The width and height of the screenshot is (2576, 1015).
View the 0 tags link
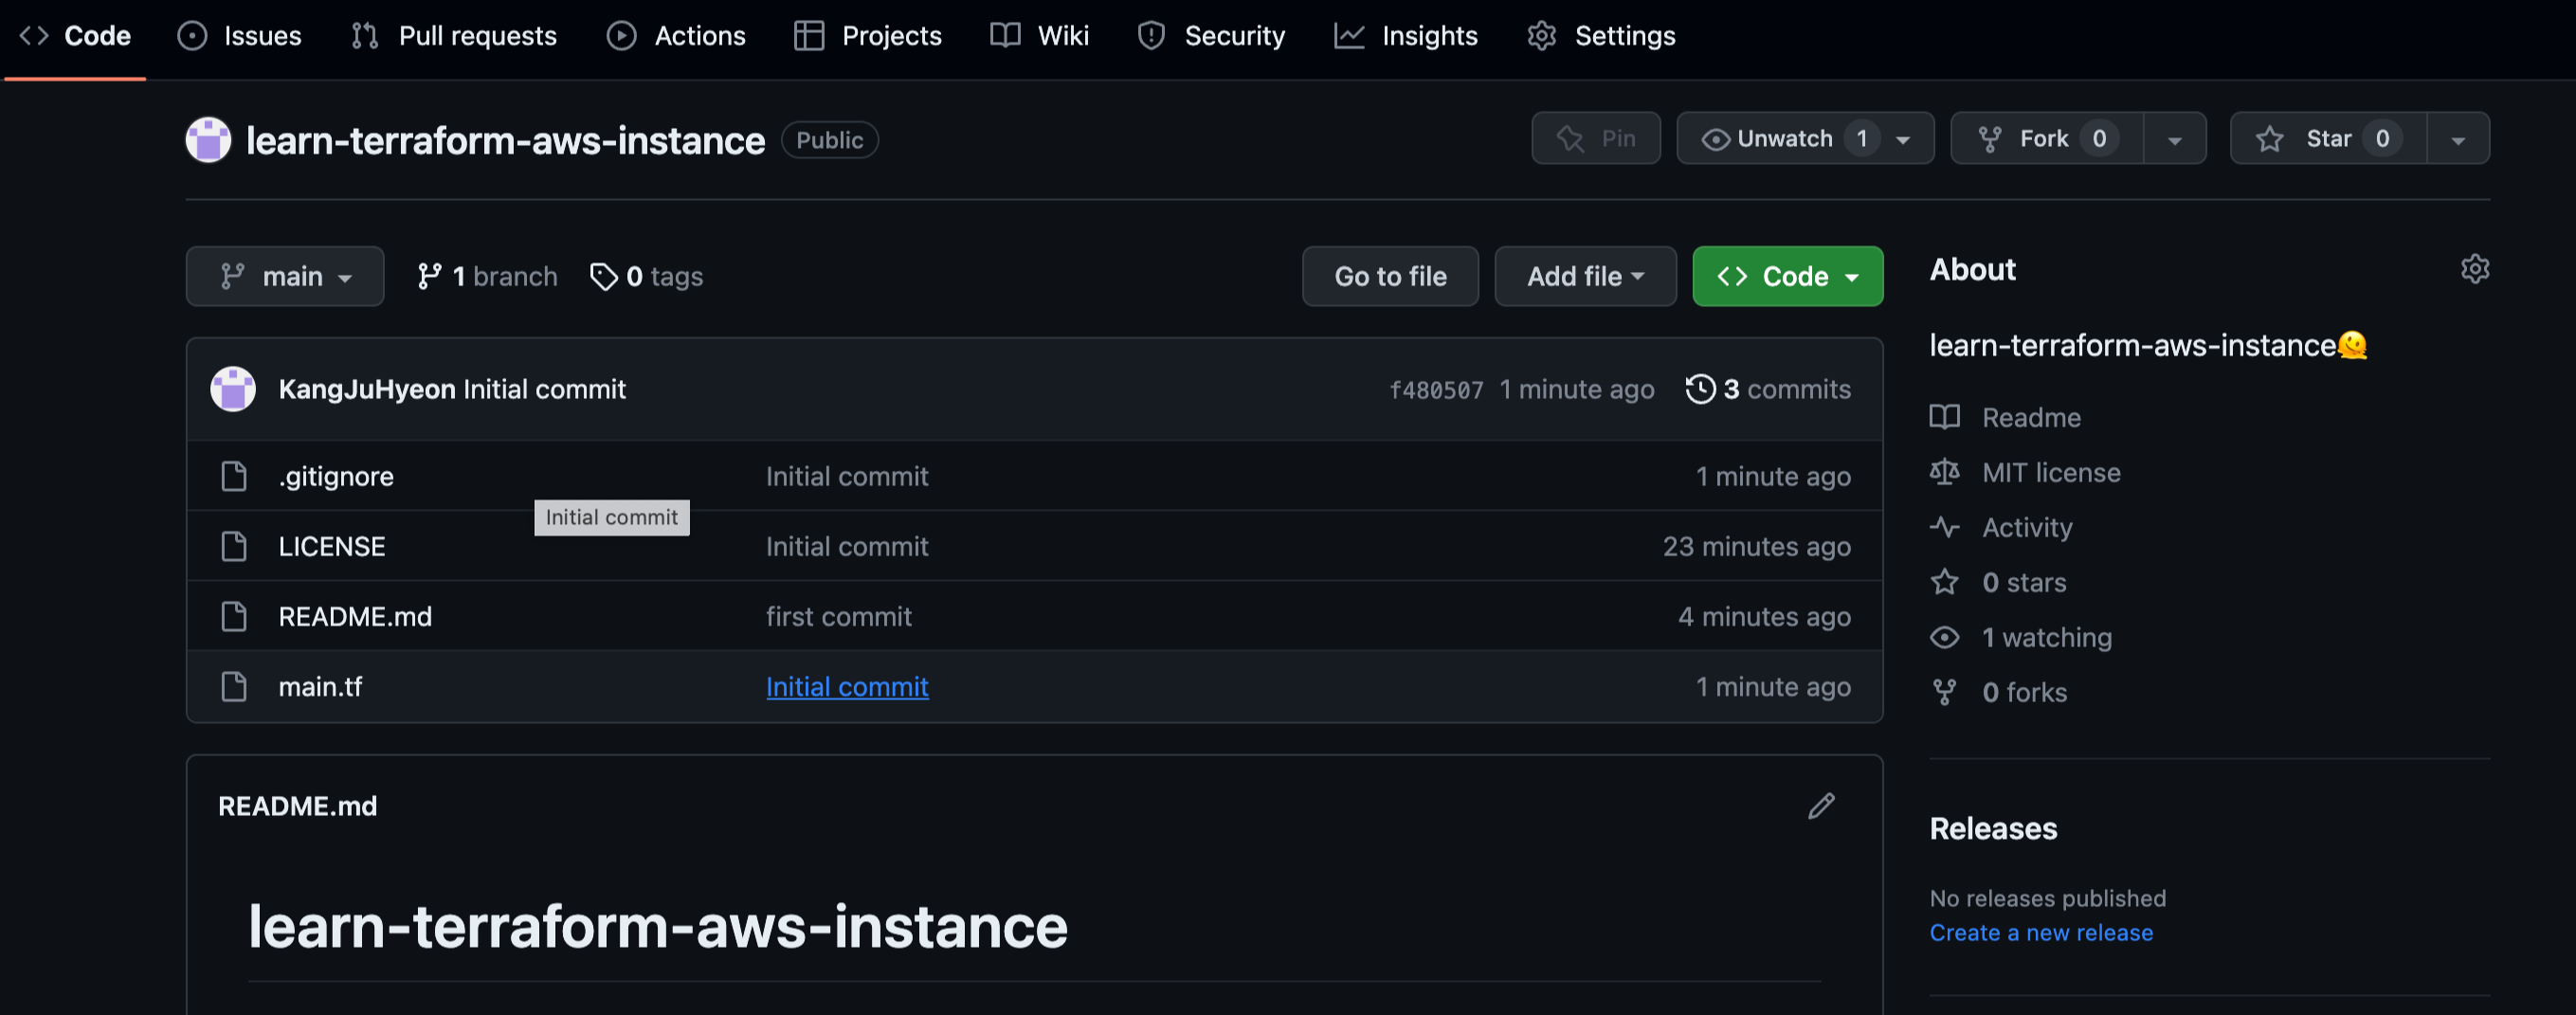[x=646, y=276]
